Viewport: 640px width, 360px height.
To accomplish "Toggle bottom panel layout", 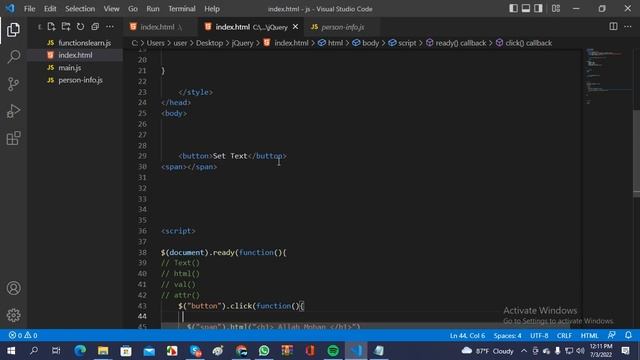I will click(526, 8).
